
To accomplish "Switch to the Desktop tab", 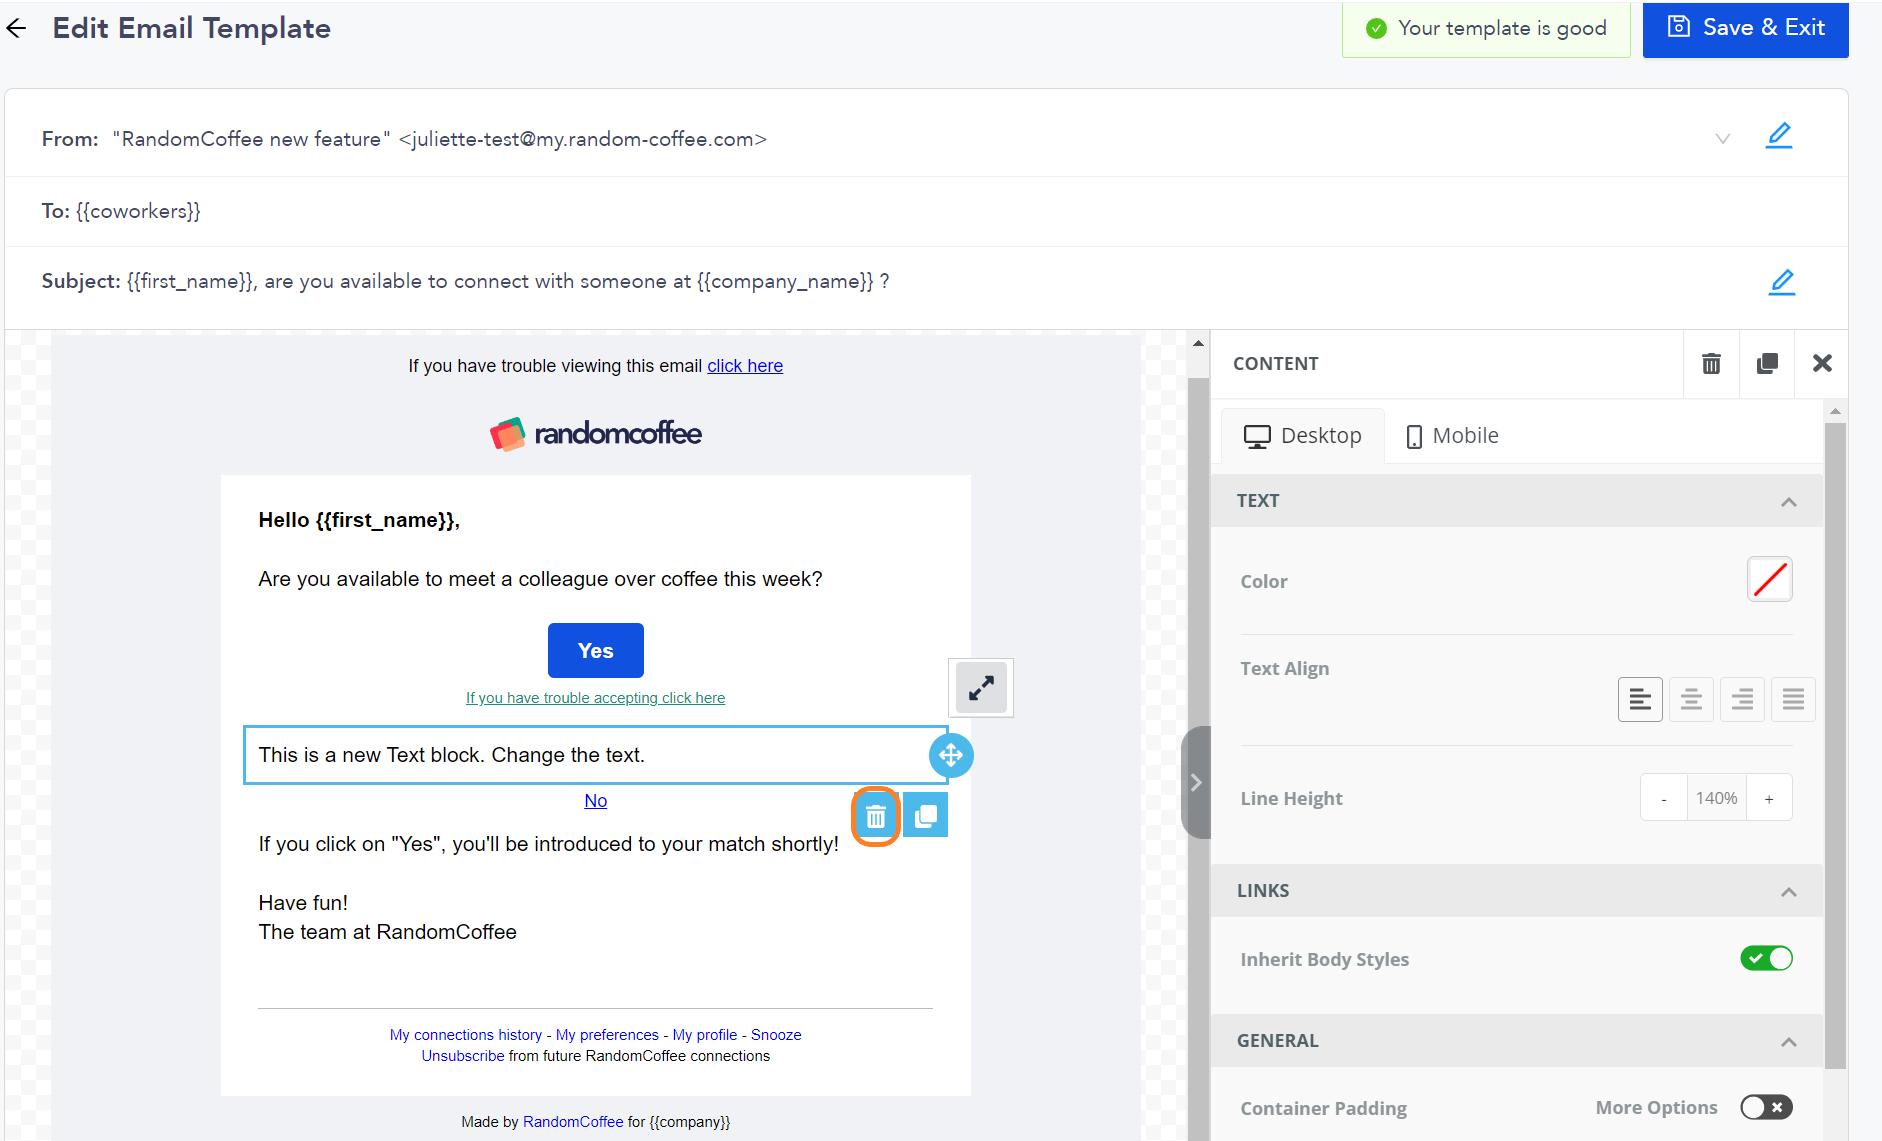I will 1302,436.
